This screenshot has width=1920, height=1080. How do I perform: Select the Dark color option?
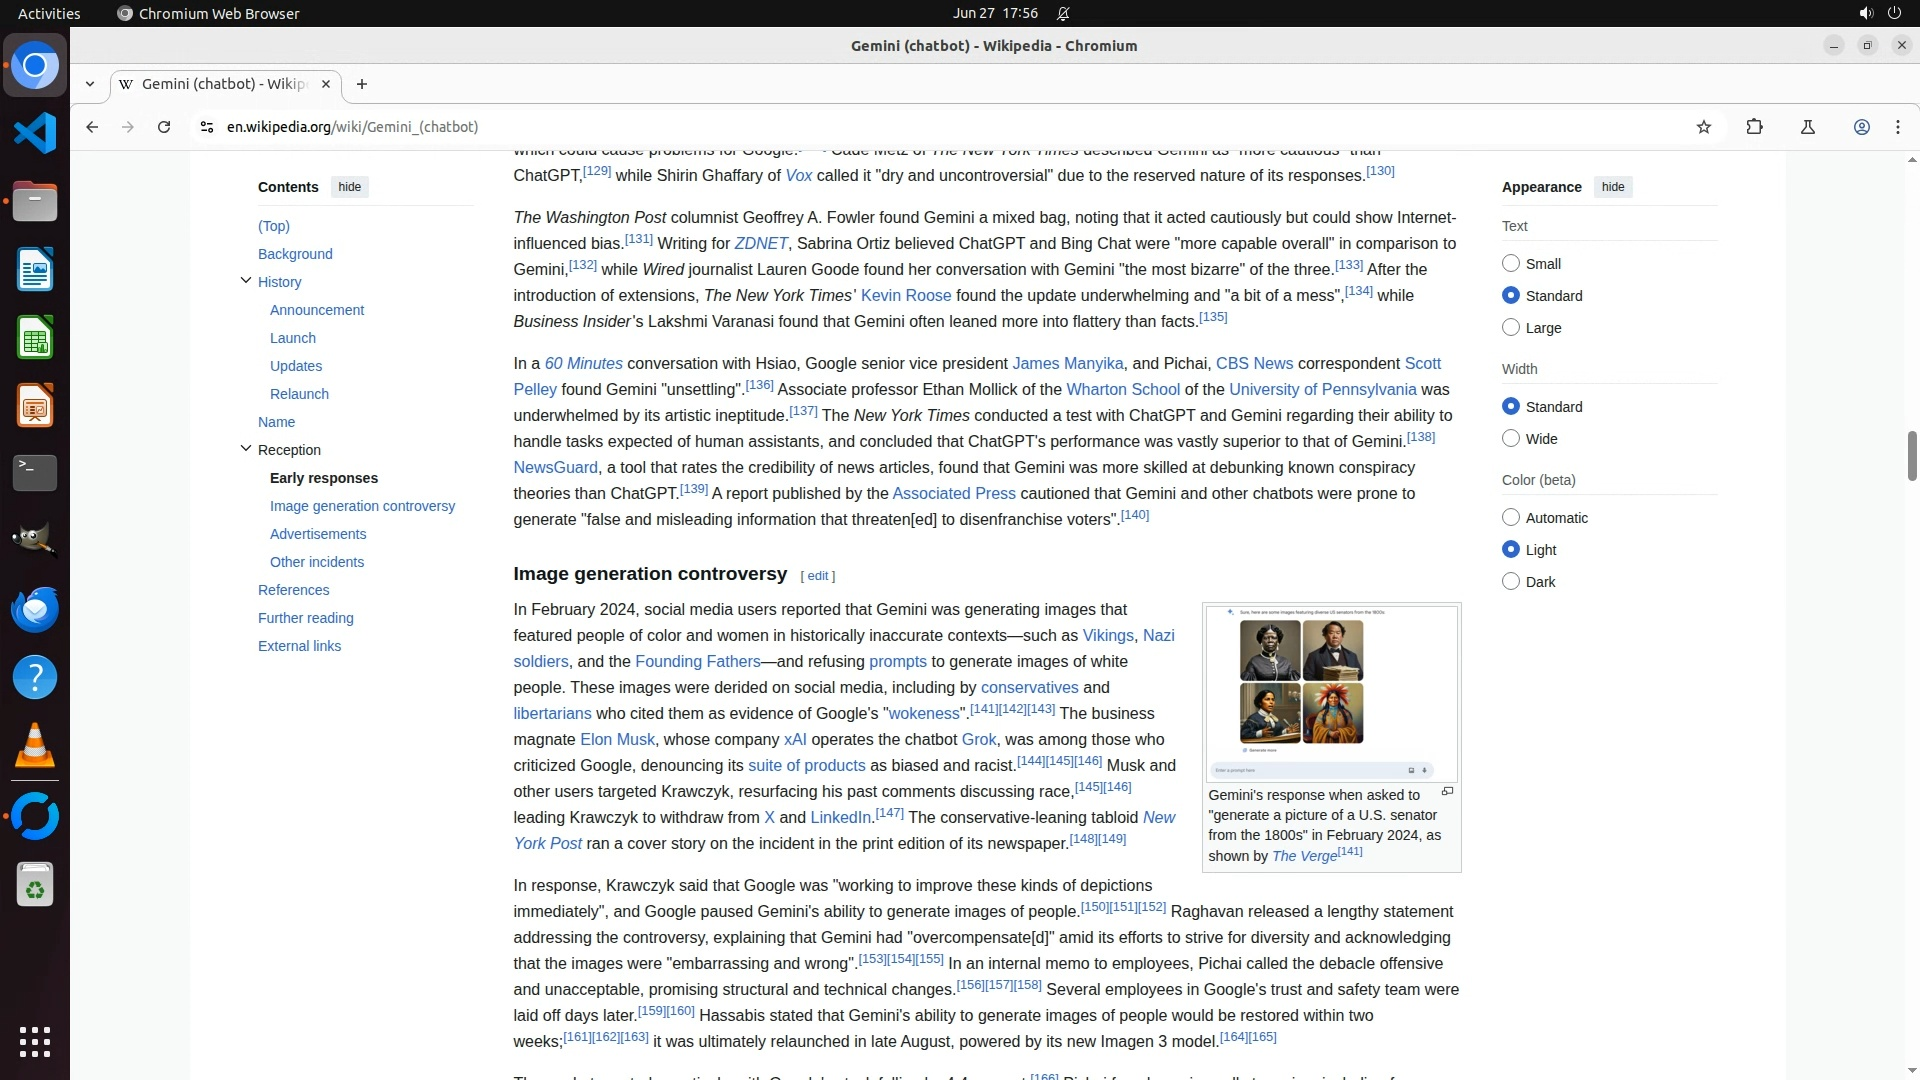(x=1511, y=582)
